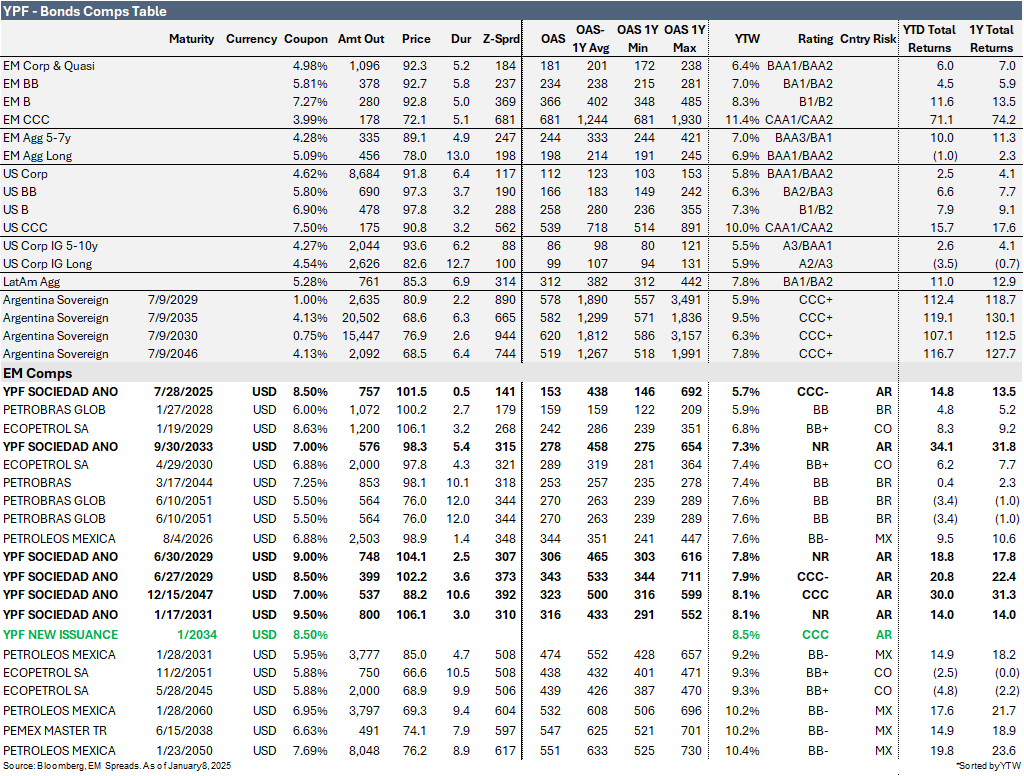Click the new issuance maturity 1/2034
Viewport: 1024px width, 776px height.
(197, 635)
